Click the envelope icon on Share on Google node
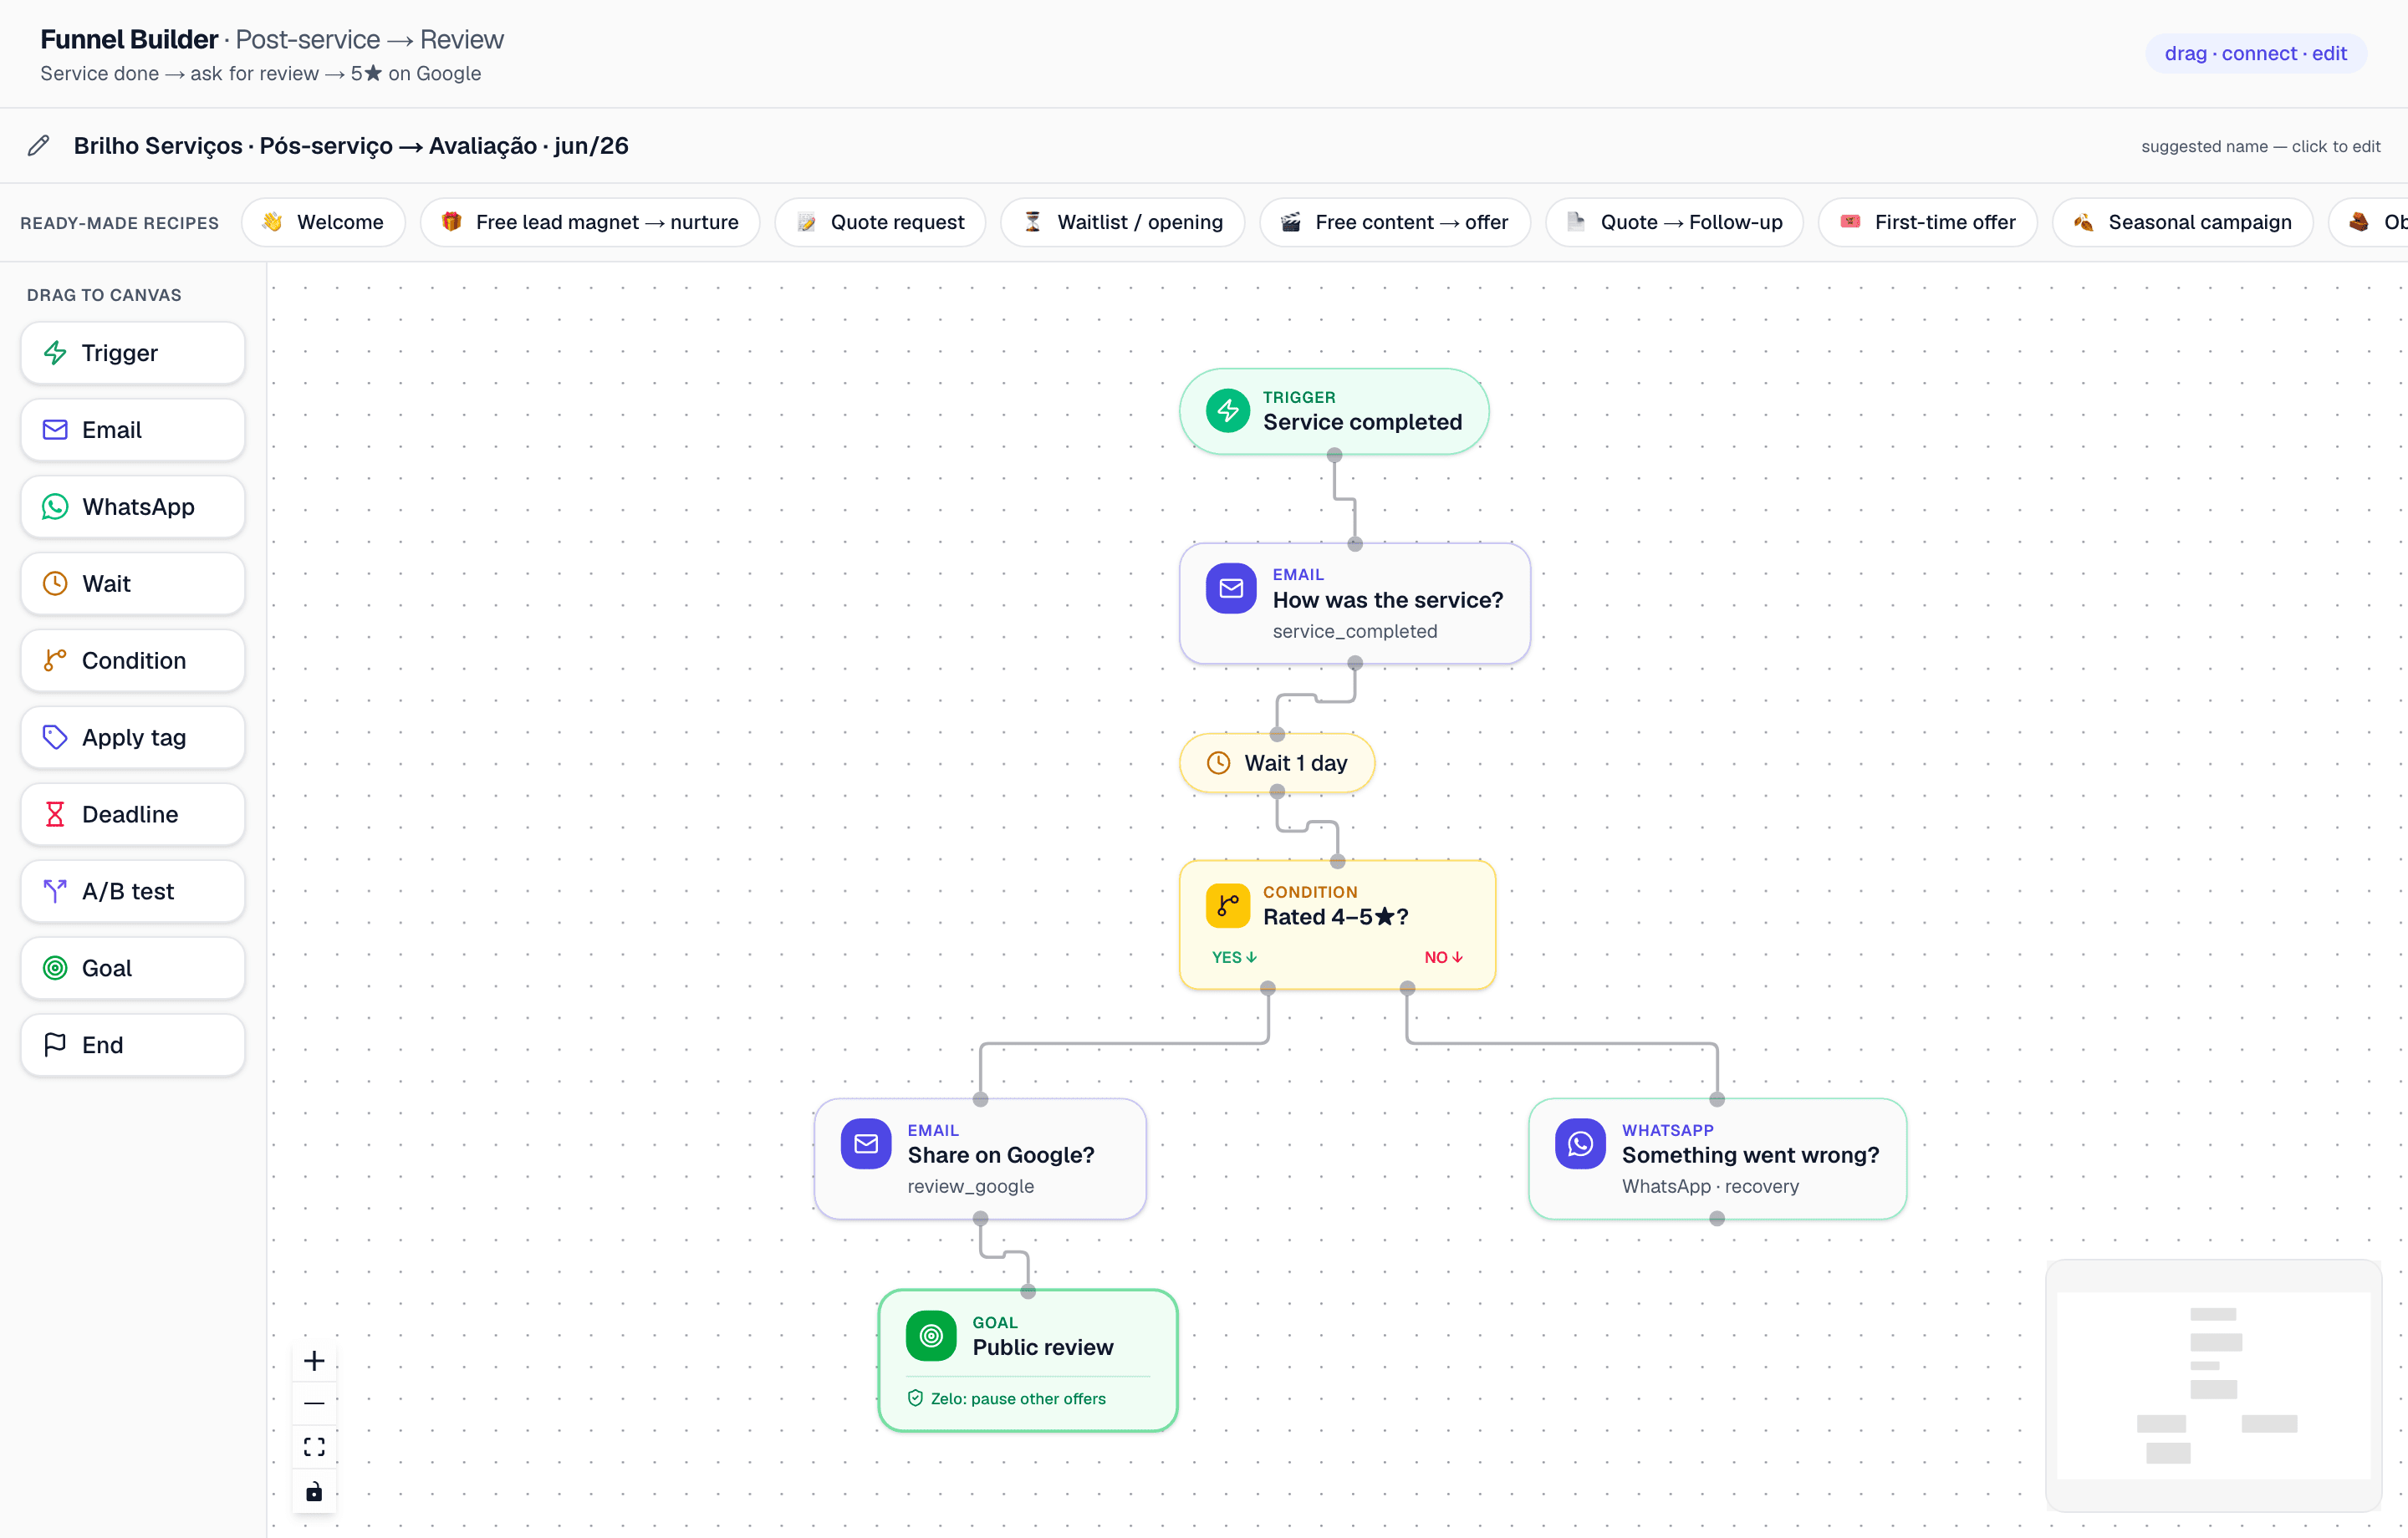The image size is (2408, 1538). click(866, 1144)
